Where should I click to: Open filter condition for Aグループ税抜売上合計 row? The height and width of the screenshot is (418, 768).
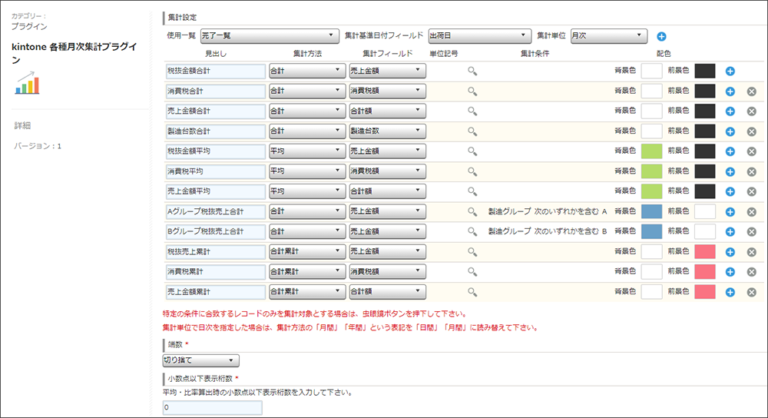pos(472,212)
